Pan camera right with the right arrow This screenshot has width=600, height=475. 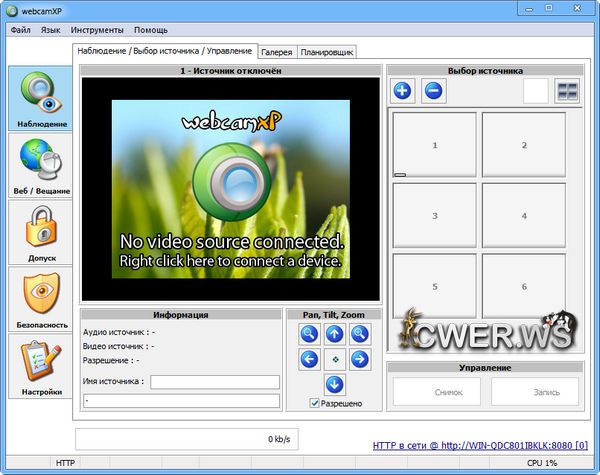pyautogui.click(x=360, y=359)
